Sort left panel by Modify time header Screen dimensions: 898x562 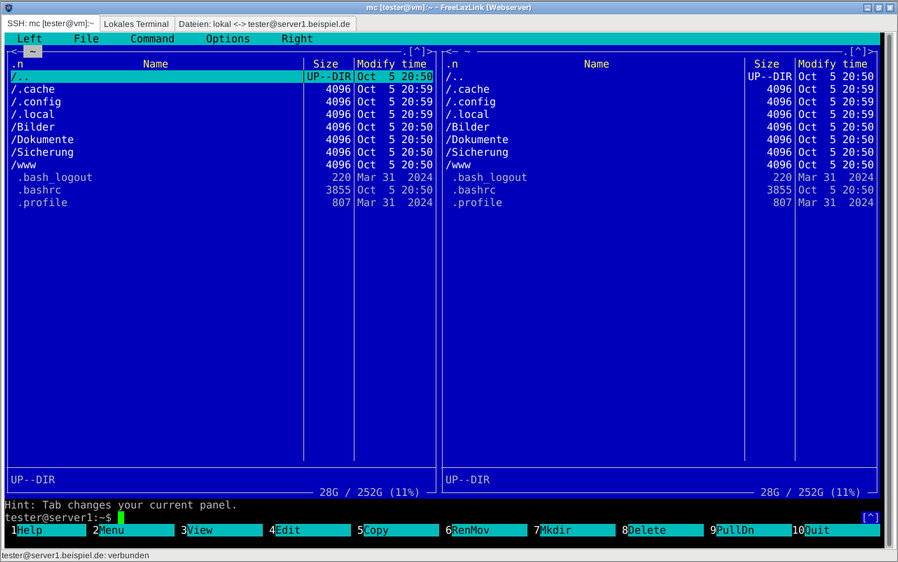(392, 64)
